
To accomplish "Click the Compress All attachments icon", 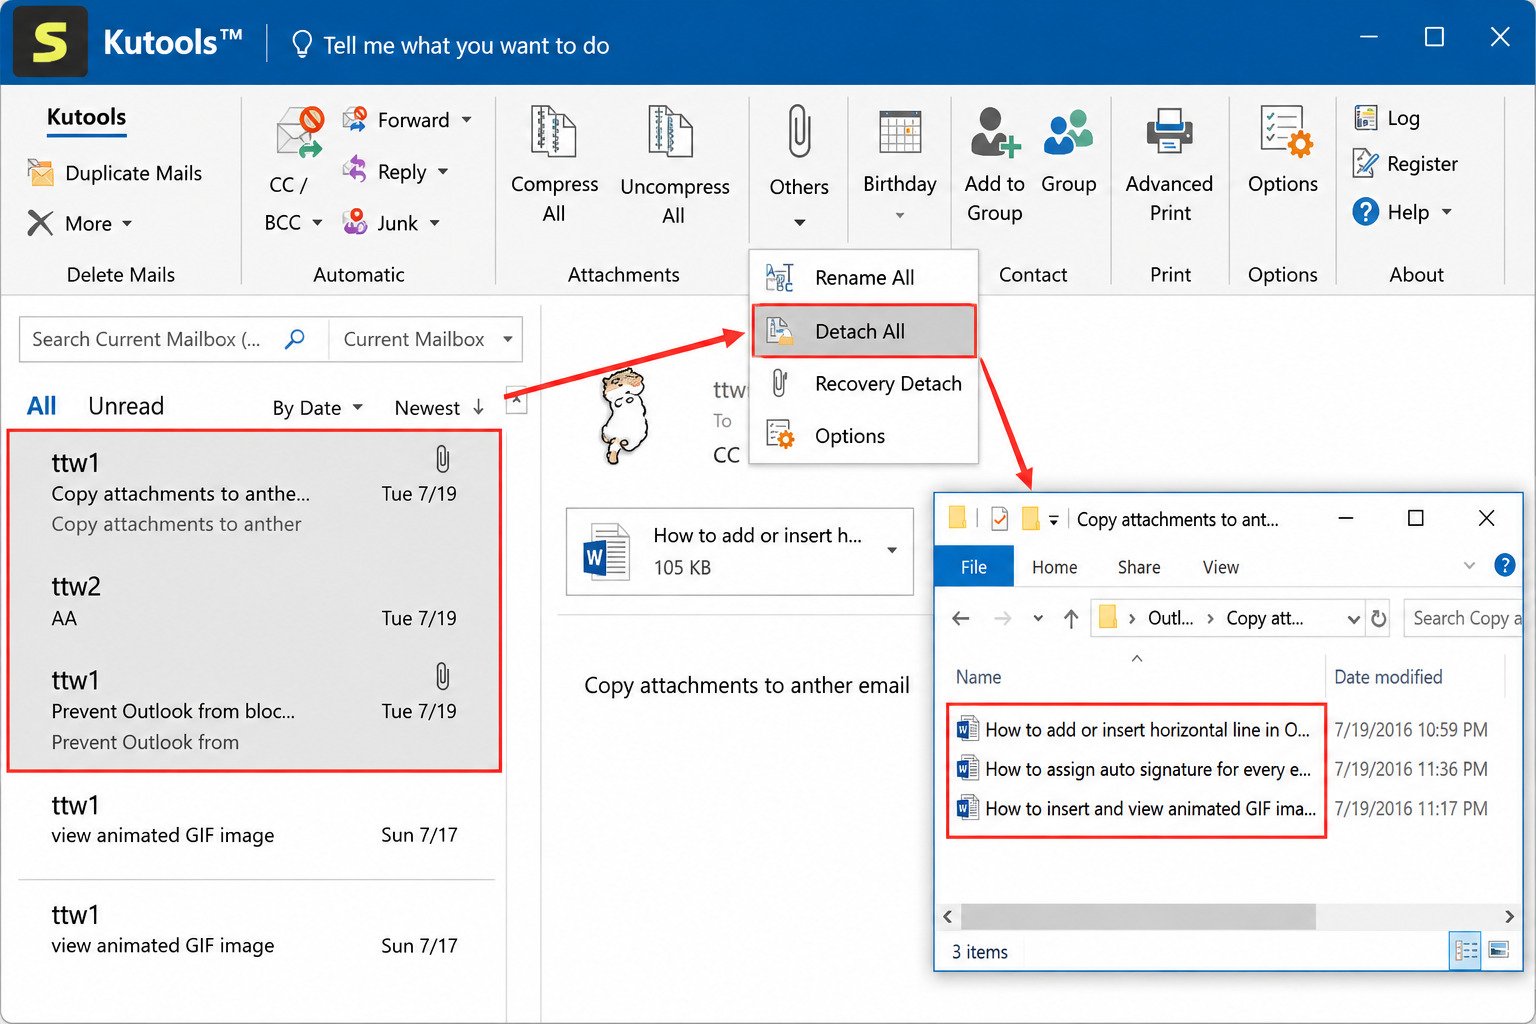I will pyautogui.click(x=553, y=131).
